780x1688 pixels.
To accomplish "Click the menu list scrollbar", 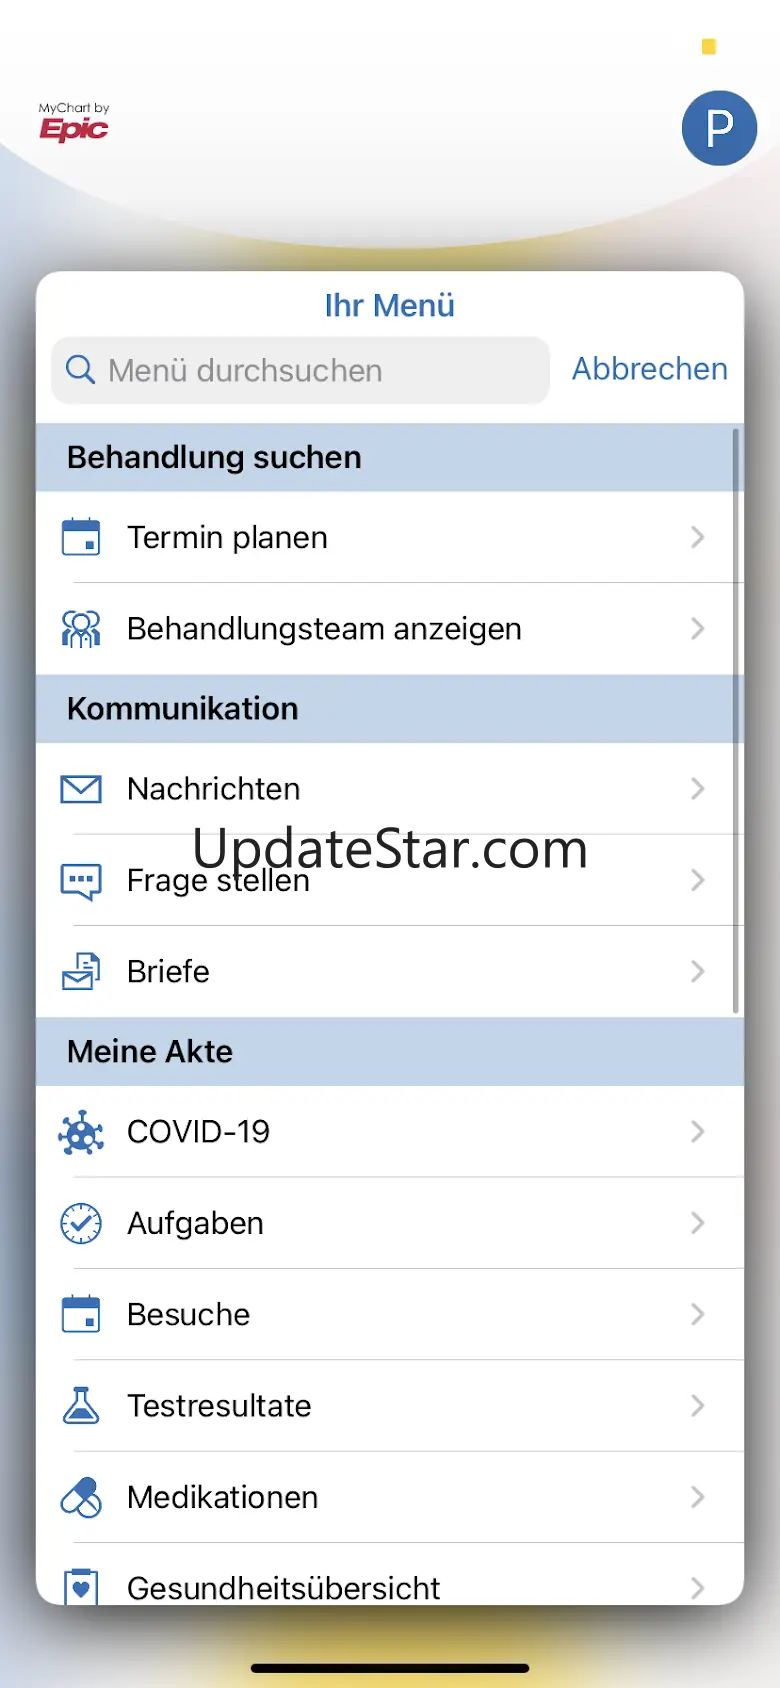I will (x=736, y=720).
